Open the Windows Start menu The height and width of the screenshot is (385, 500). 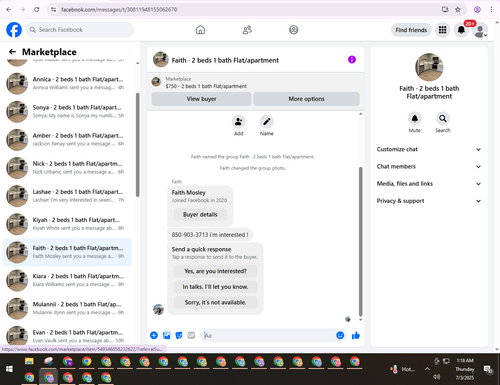(9, 369)
